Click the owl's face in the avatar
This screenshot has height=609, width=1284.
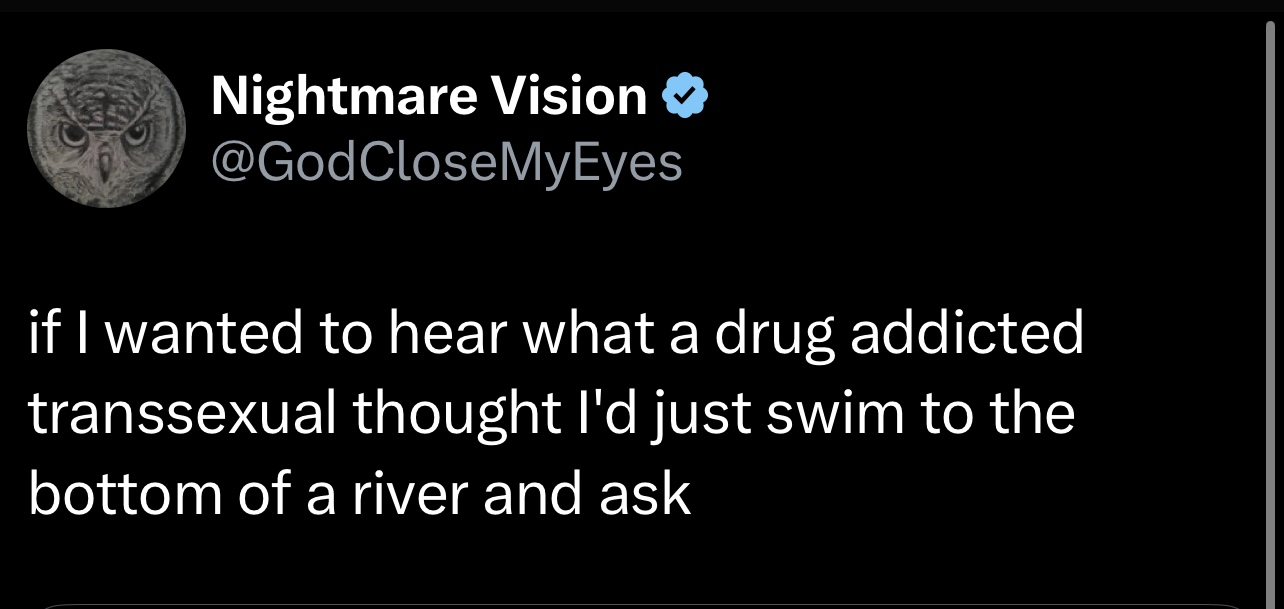click(106, 128)
